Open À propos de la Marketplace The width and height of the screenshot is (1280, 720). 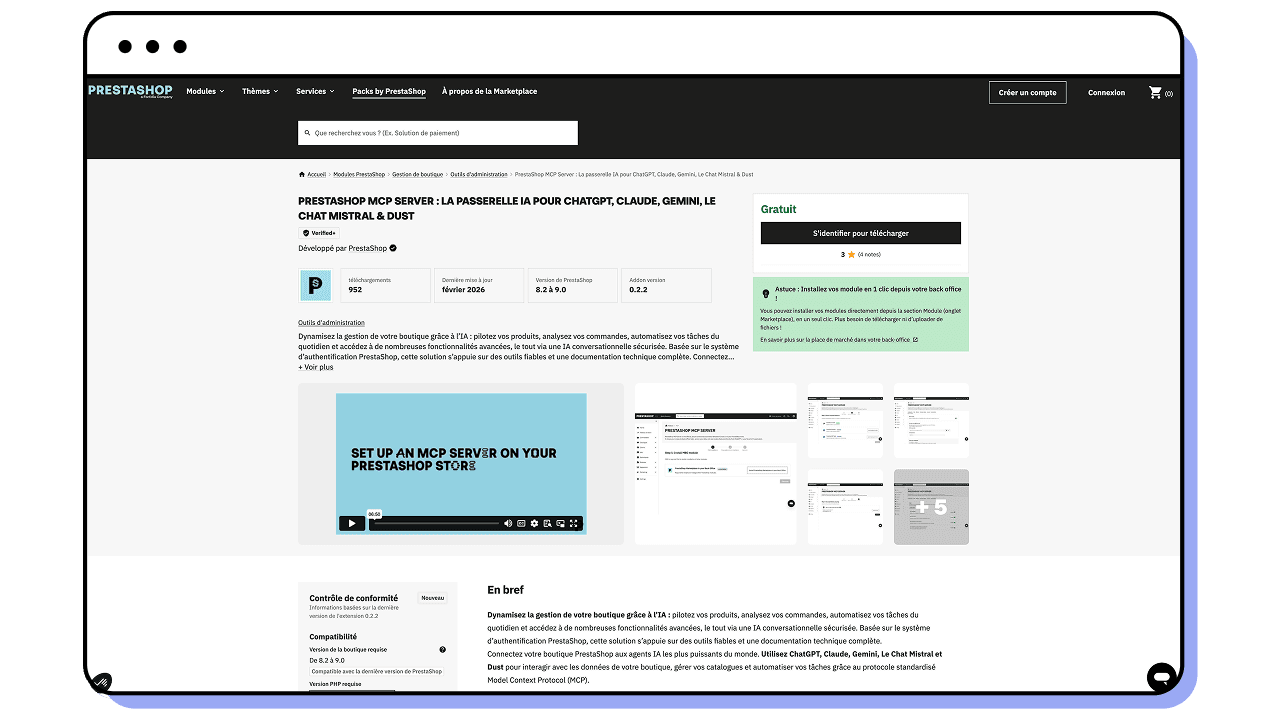(489, 92)
